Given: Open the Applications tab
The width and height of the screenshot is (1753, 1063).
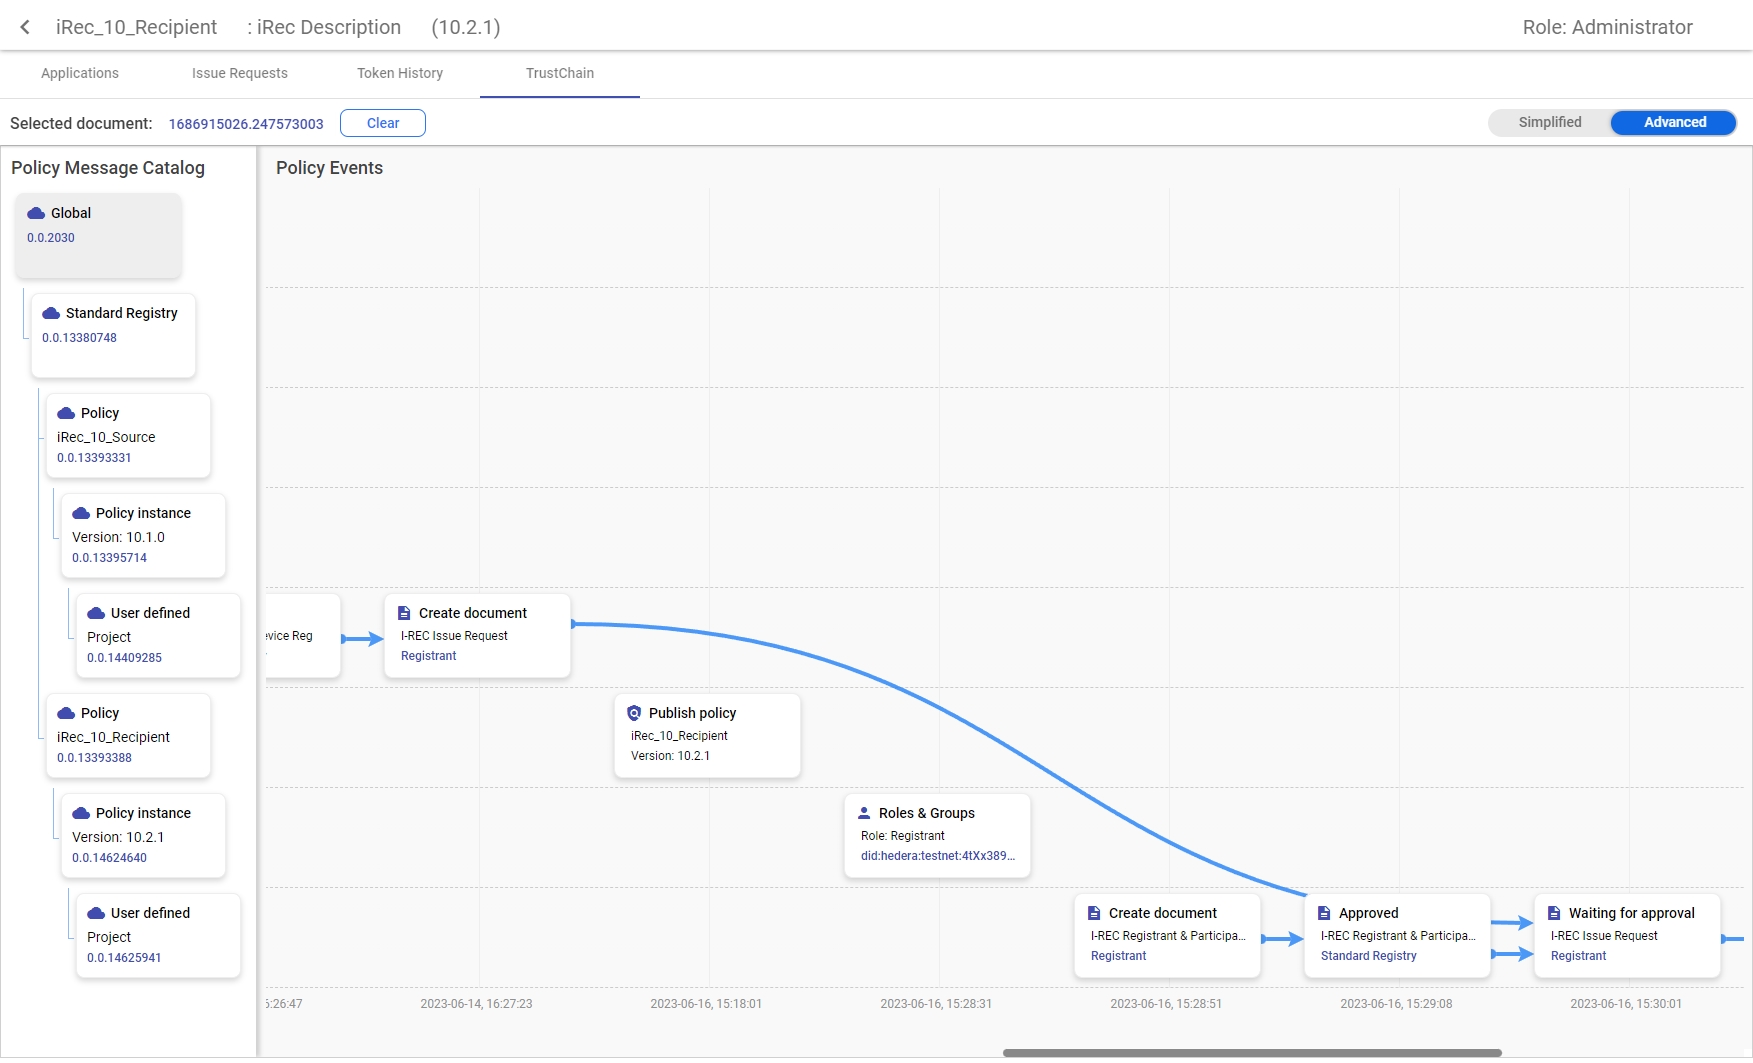Looking at the screenshot, I should click(x=80, y=73).
